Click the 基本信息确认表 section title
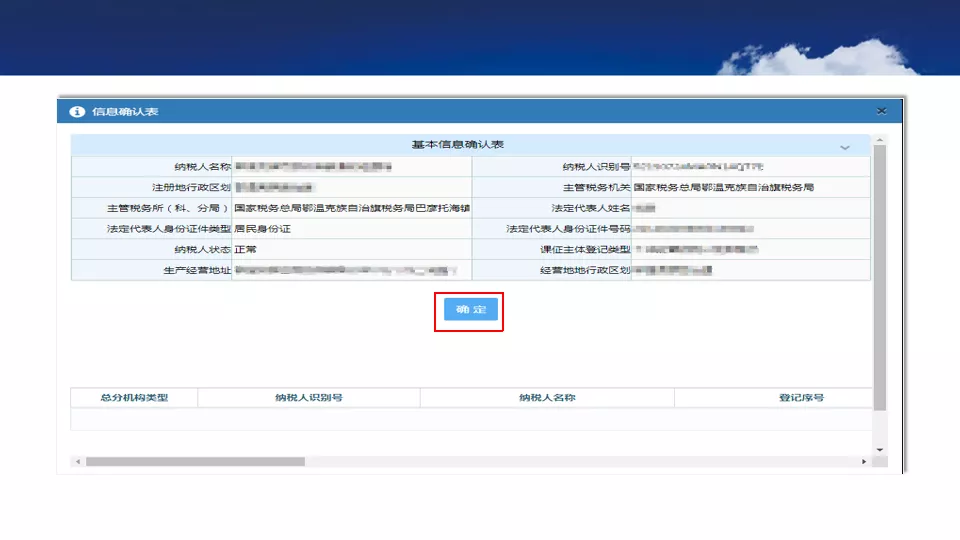The height and width of the screenshot is (540, 960). click(x=457, y=144)
